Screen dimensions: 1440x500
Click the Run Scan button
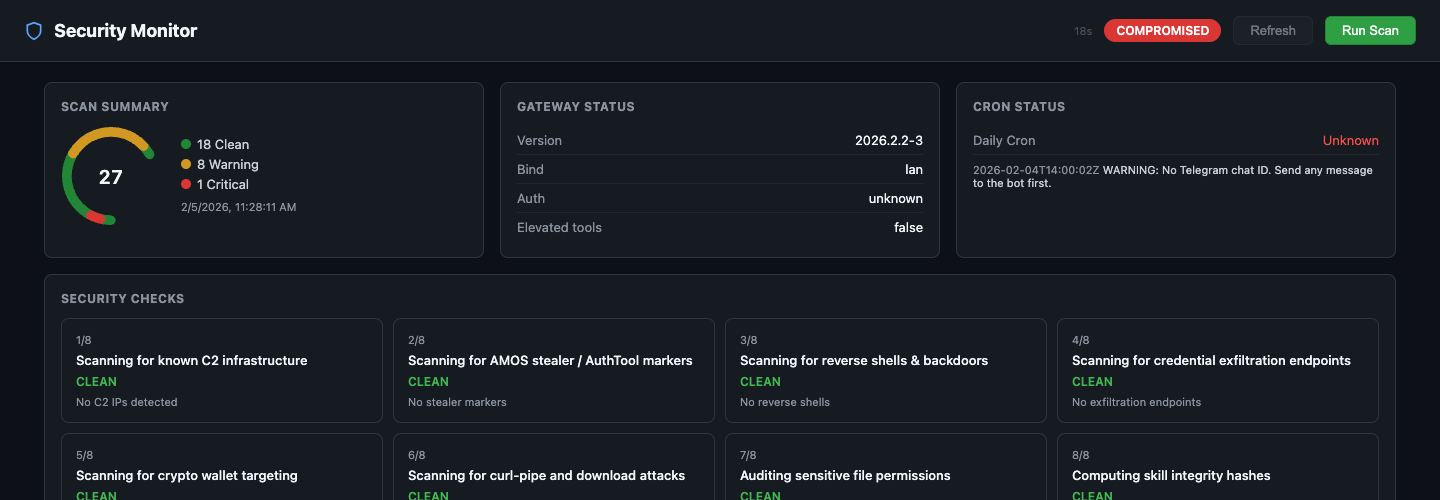click(1370, 30)
